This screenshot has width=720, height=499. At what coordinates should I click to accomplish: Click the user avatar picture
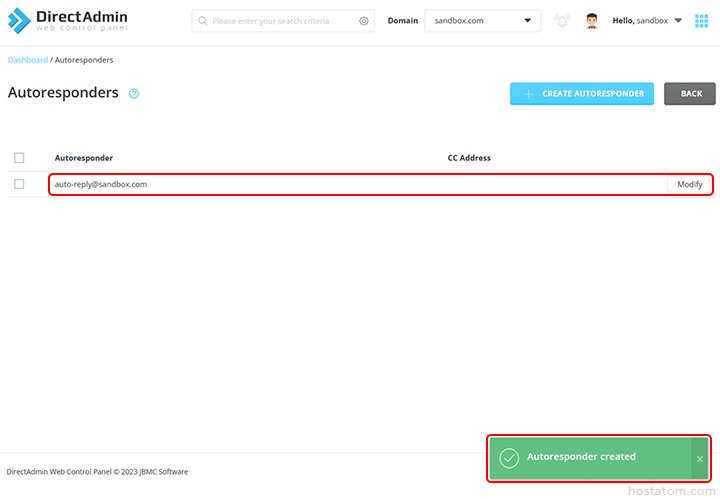coord(592,21)
